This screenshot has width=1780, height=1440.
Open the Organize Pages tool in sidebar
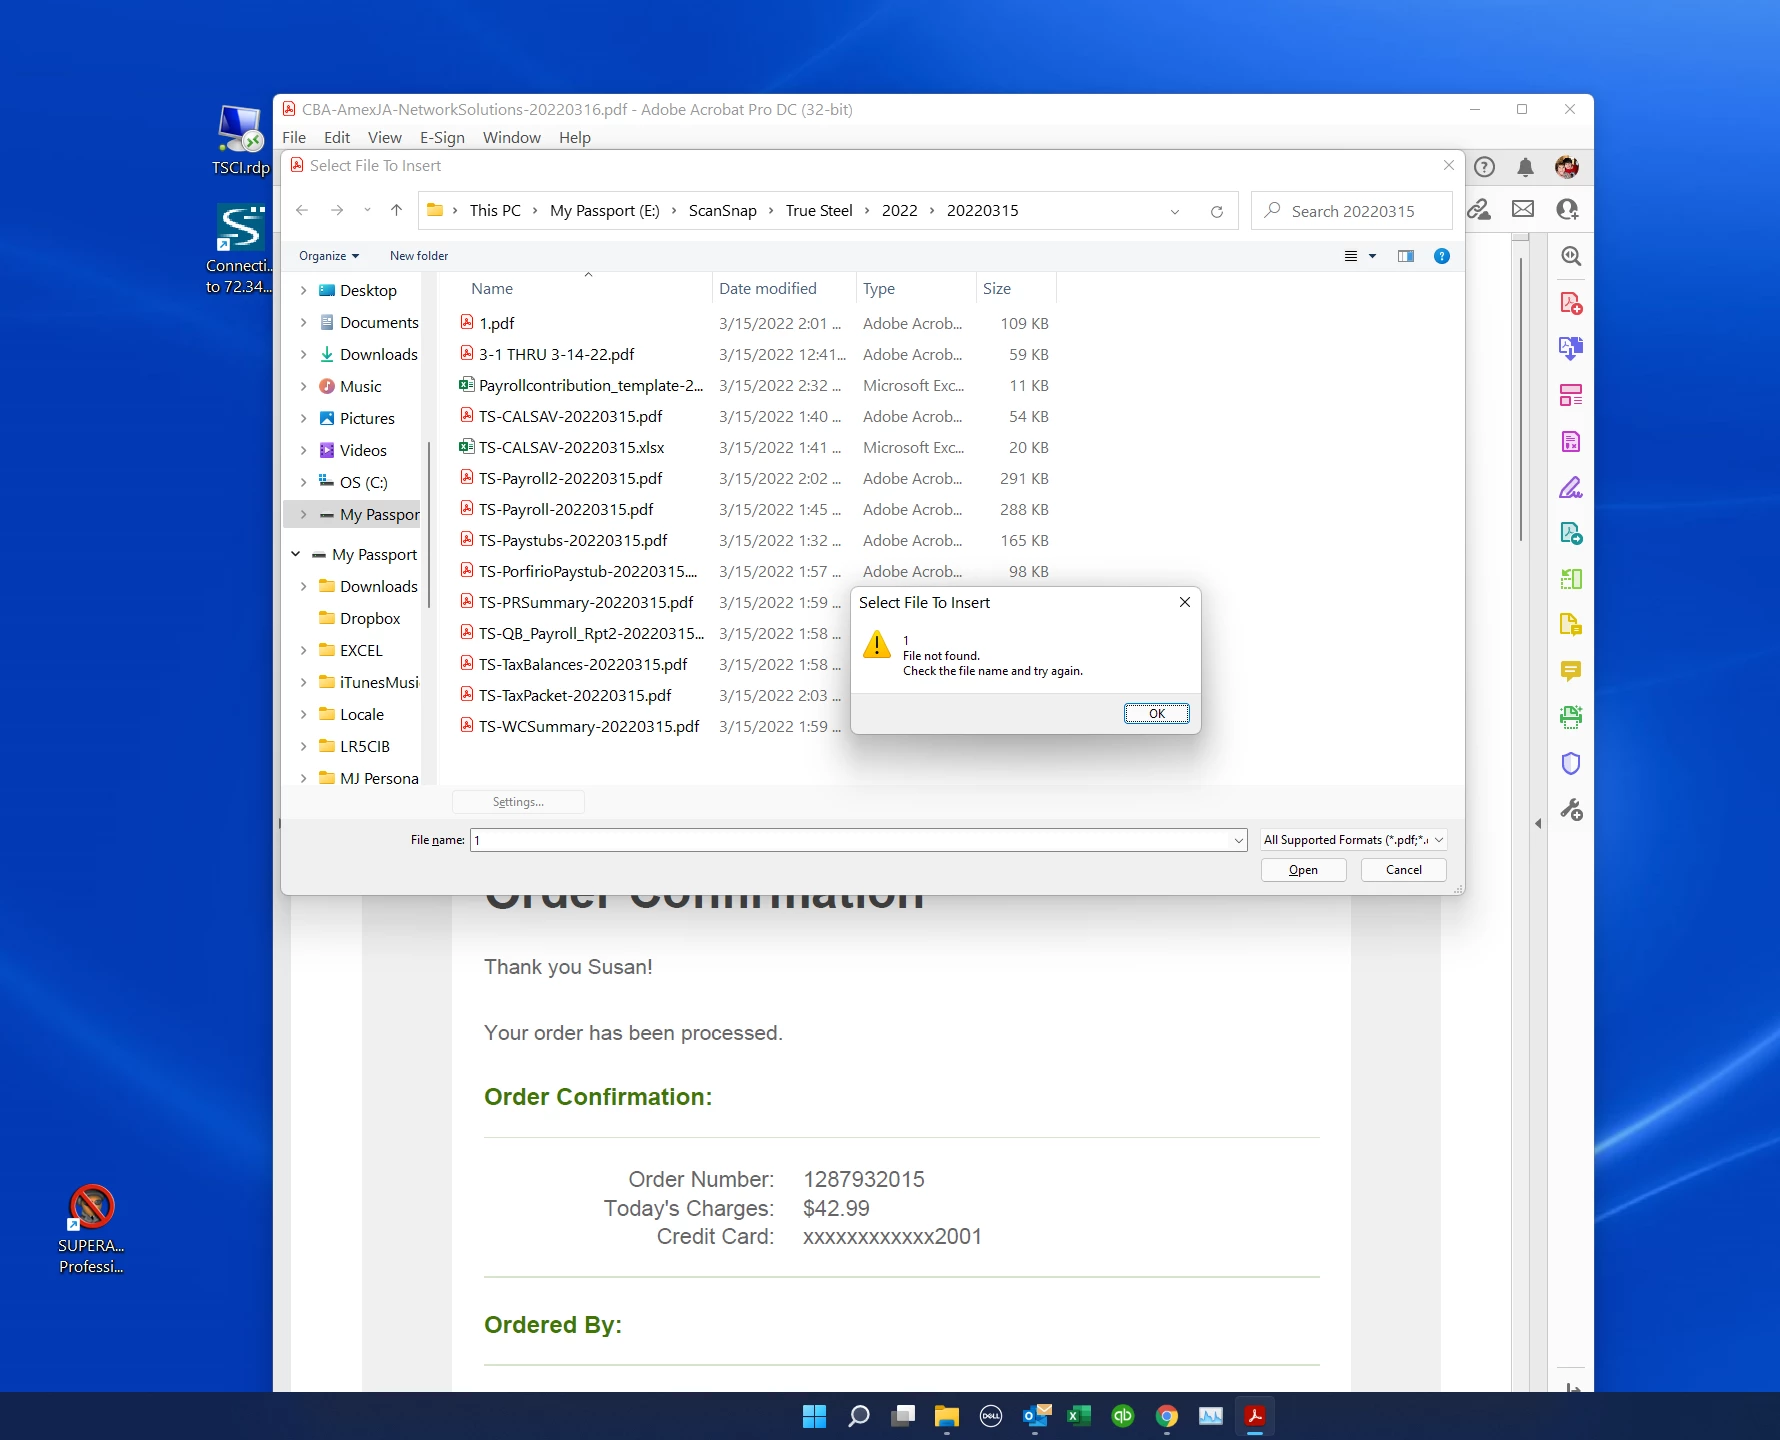pos(1571,395)
